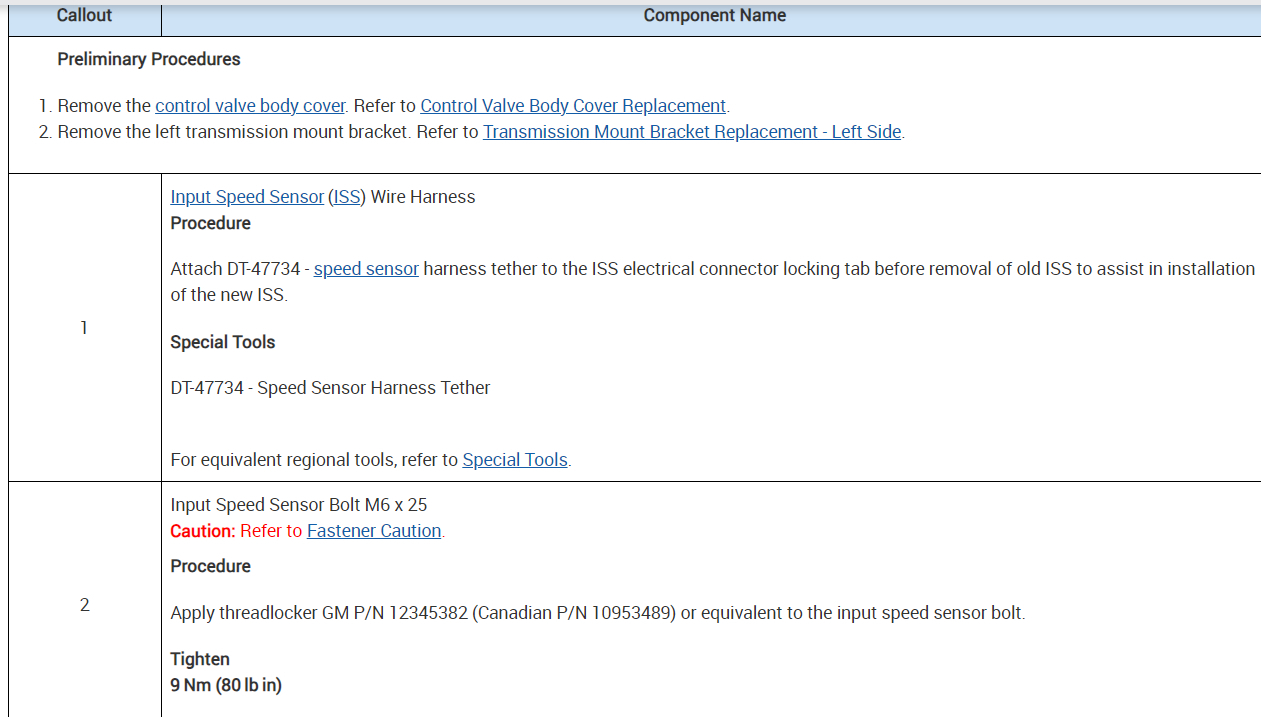This screenshot has width=1261, height=717.
Task: Open the Fastener Caution link
Action: 374,531
